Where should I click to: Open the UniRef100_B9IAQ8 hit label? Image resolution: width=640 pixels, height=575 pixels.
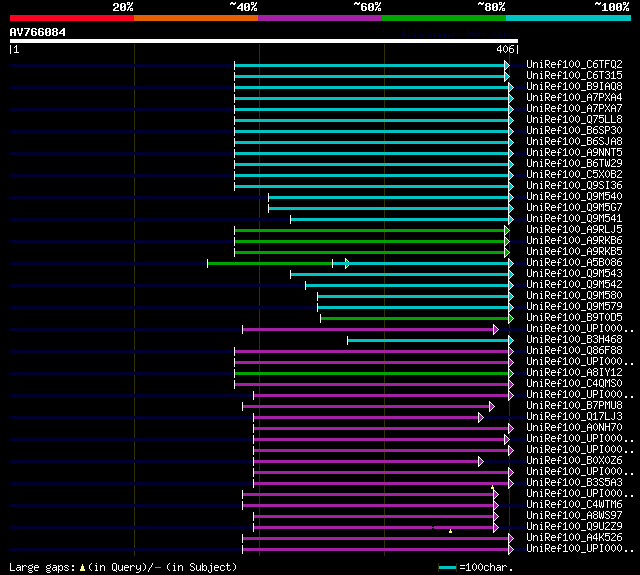(574, 87)
